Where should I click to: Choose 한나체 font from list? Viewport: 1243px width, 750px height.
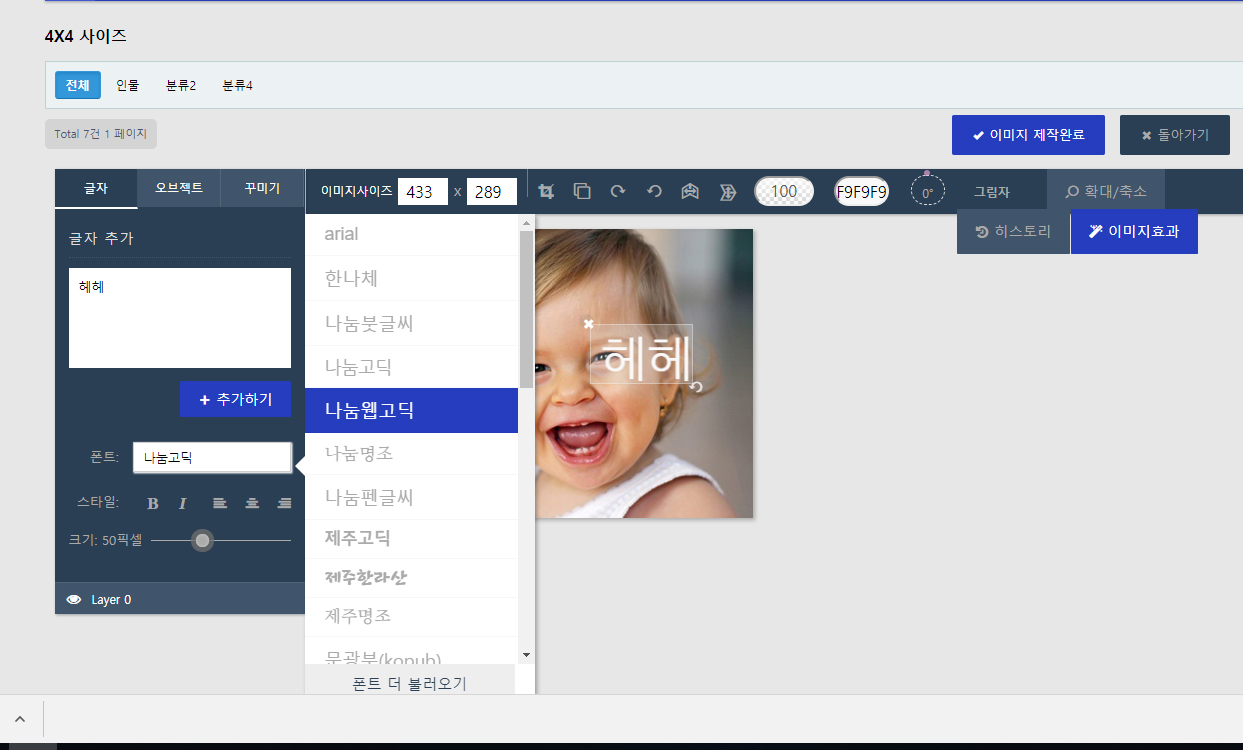(x=411, y=278)
